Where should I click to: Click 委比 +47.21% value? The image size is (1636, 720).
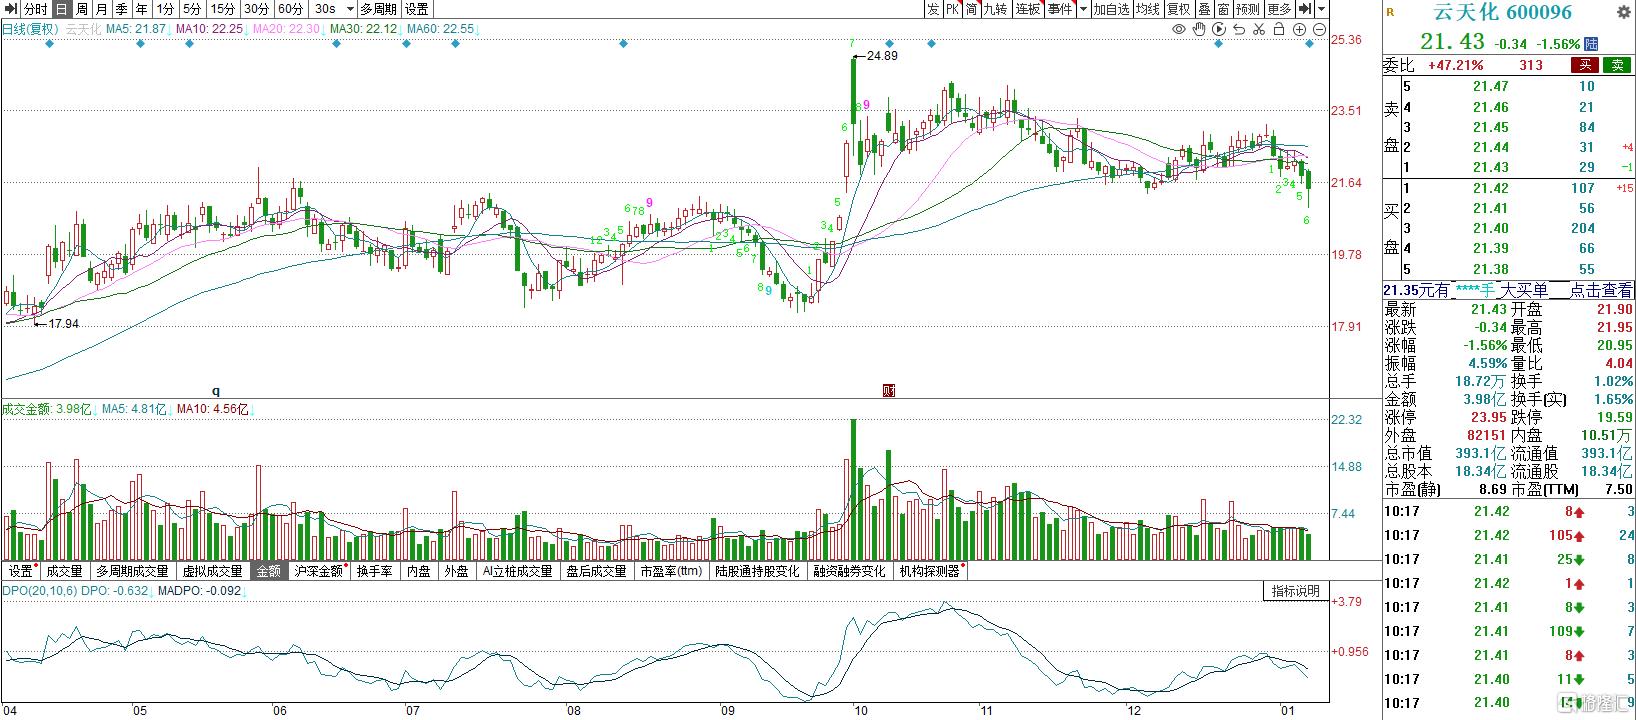click(1456, 65)
